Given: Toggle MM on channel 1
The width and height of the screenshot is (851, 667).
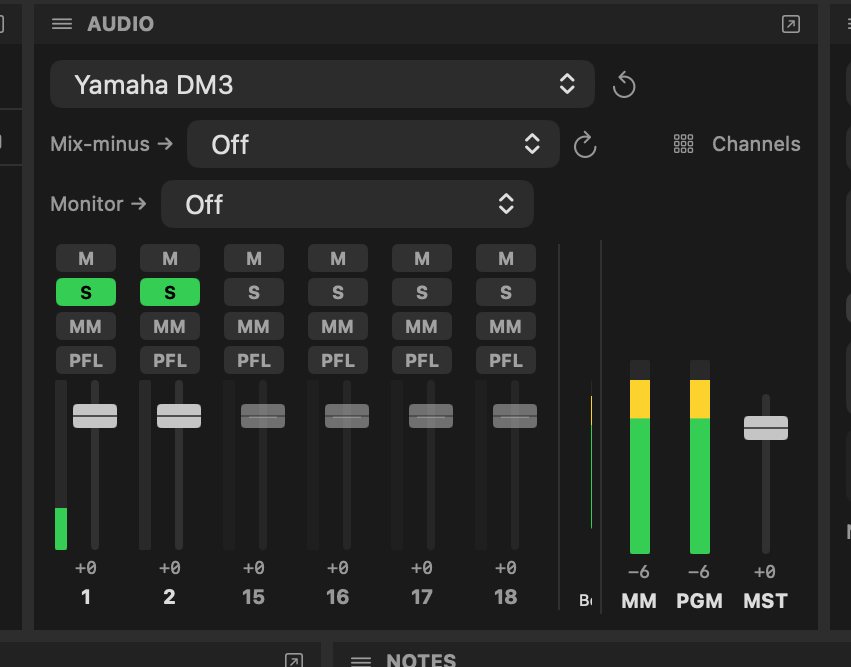Looking at the screenshot, I should tap(86, 326).
